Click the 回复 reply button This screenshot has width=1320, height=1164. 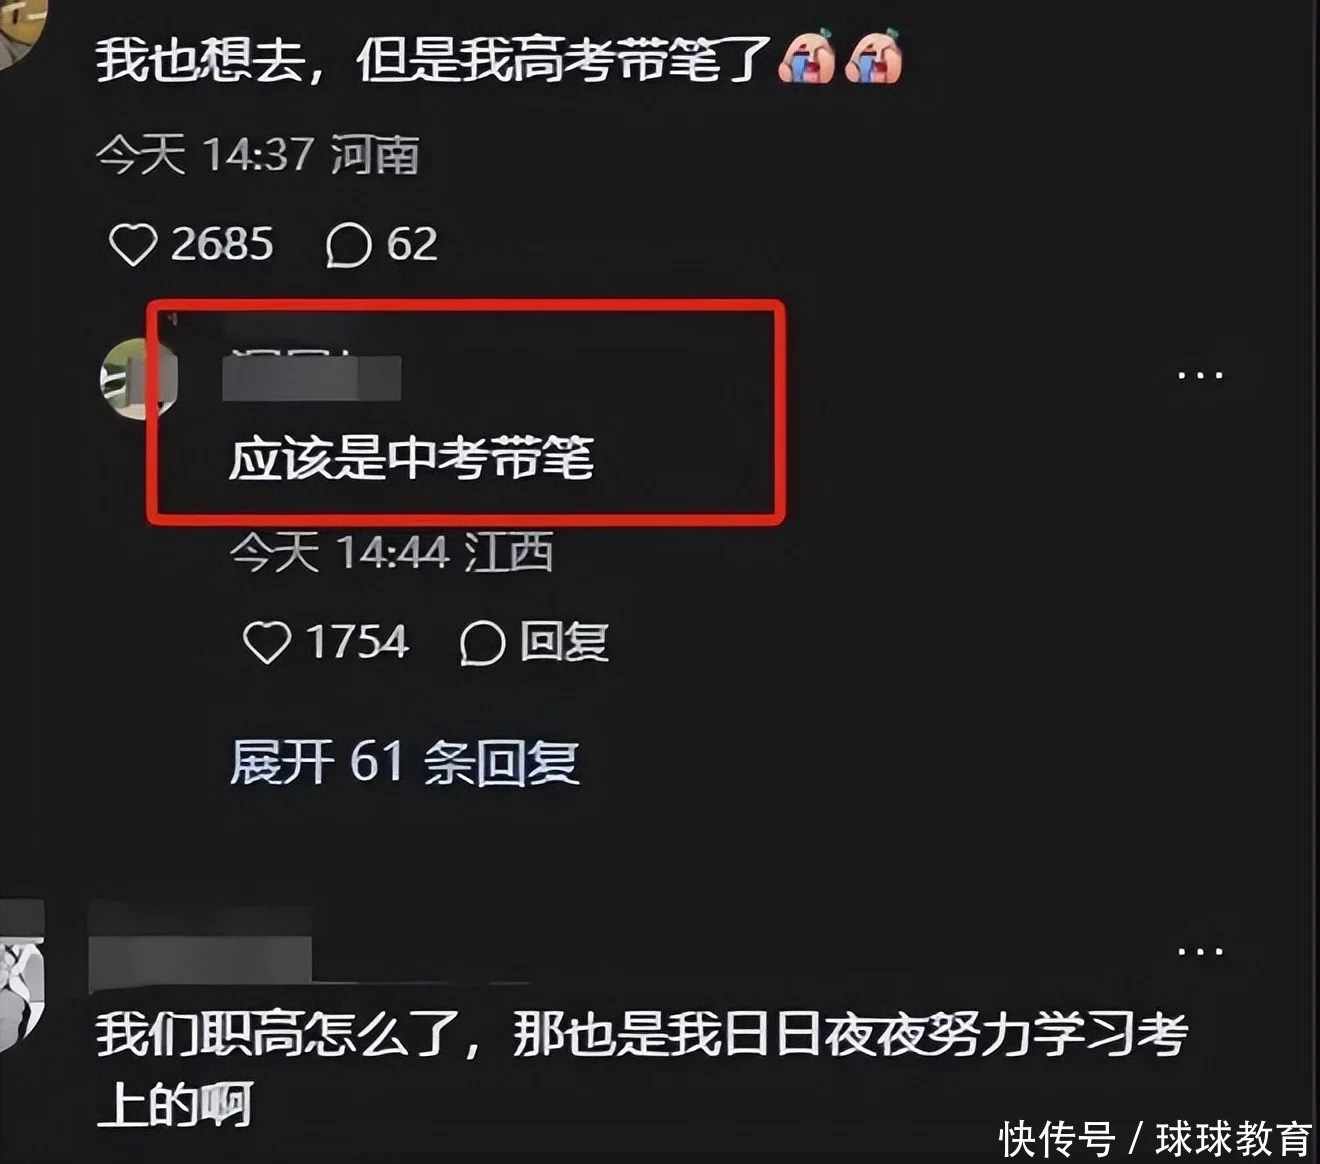[x=564, y=642]
